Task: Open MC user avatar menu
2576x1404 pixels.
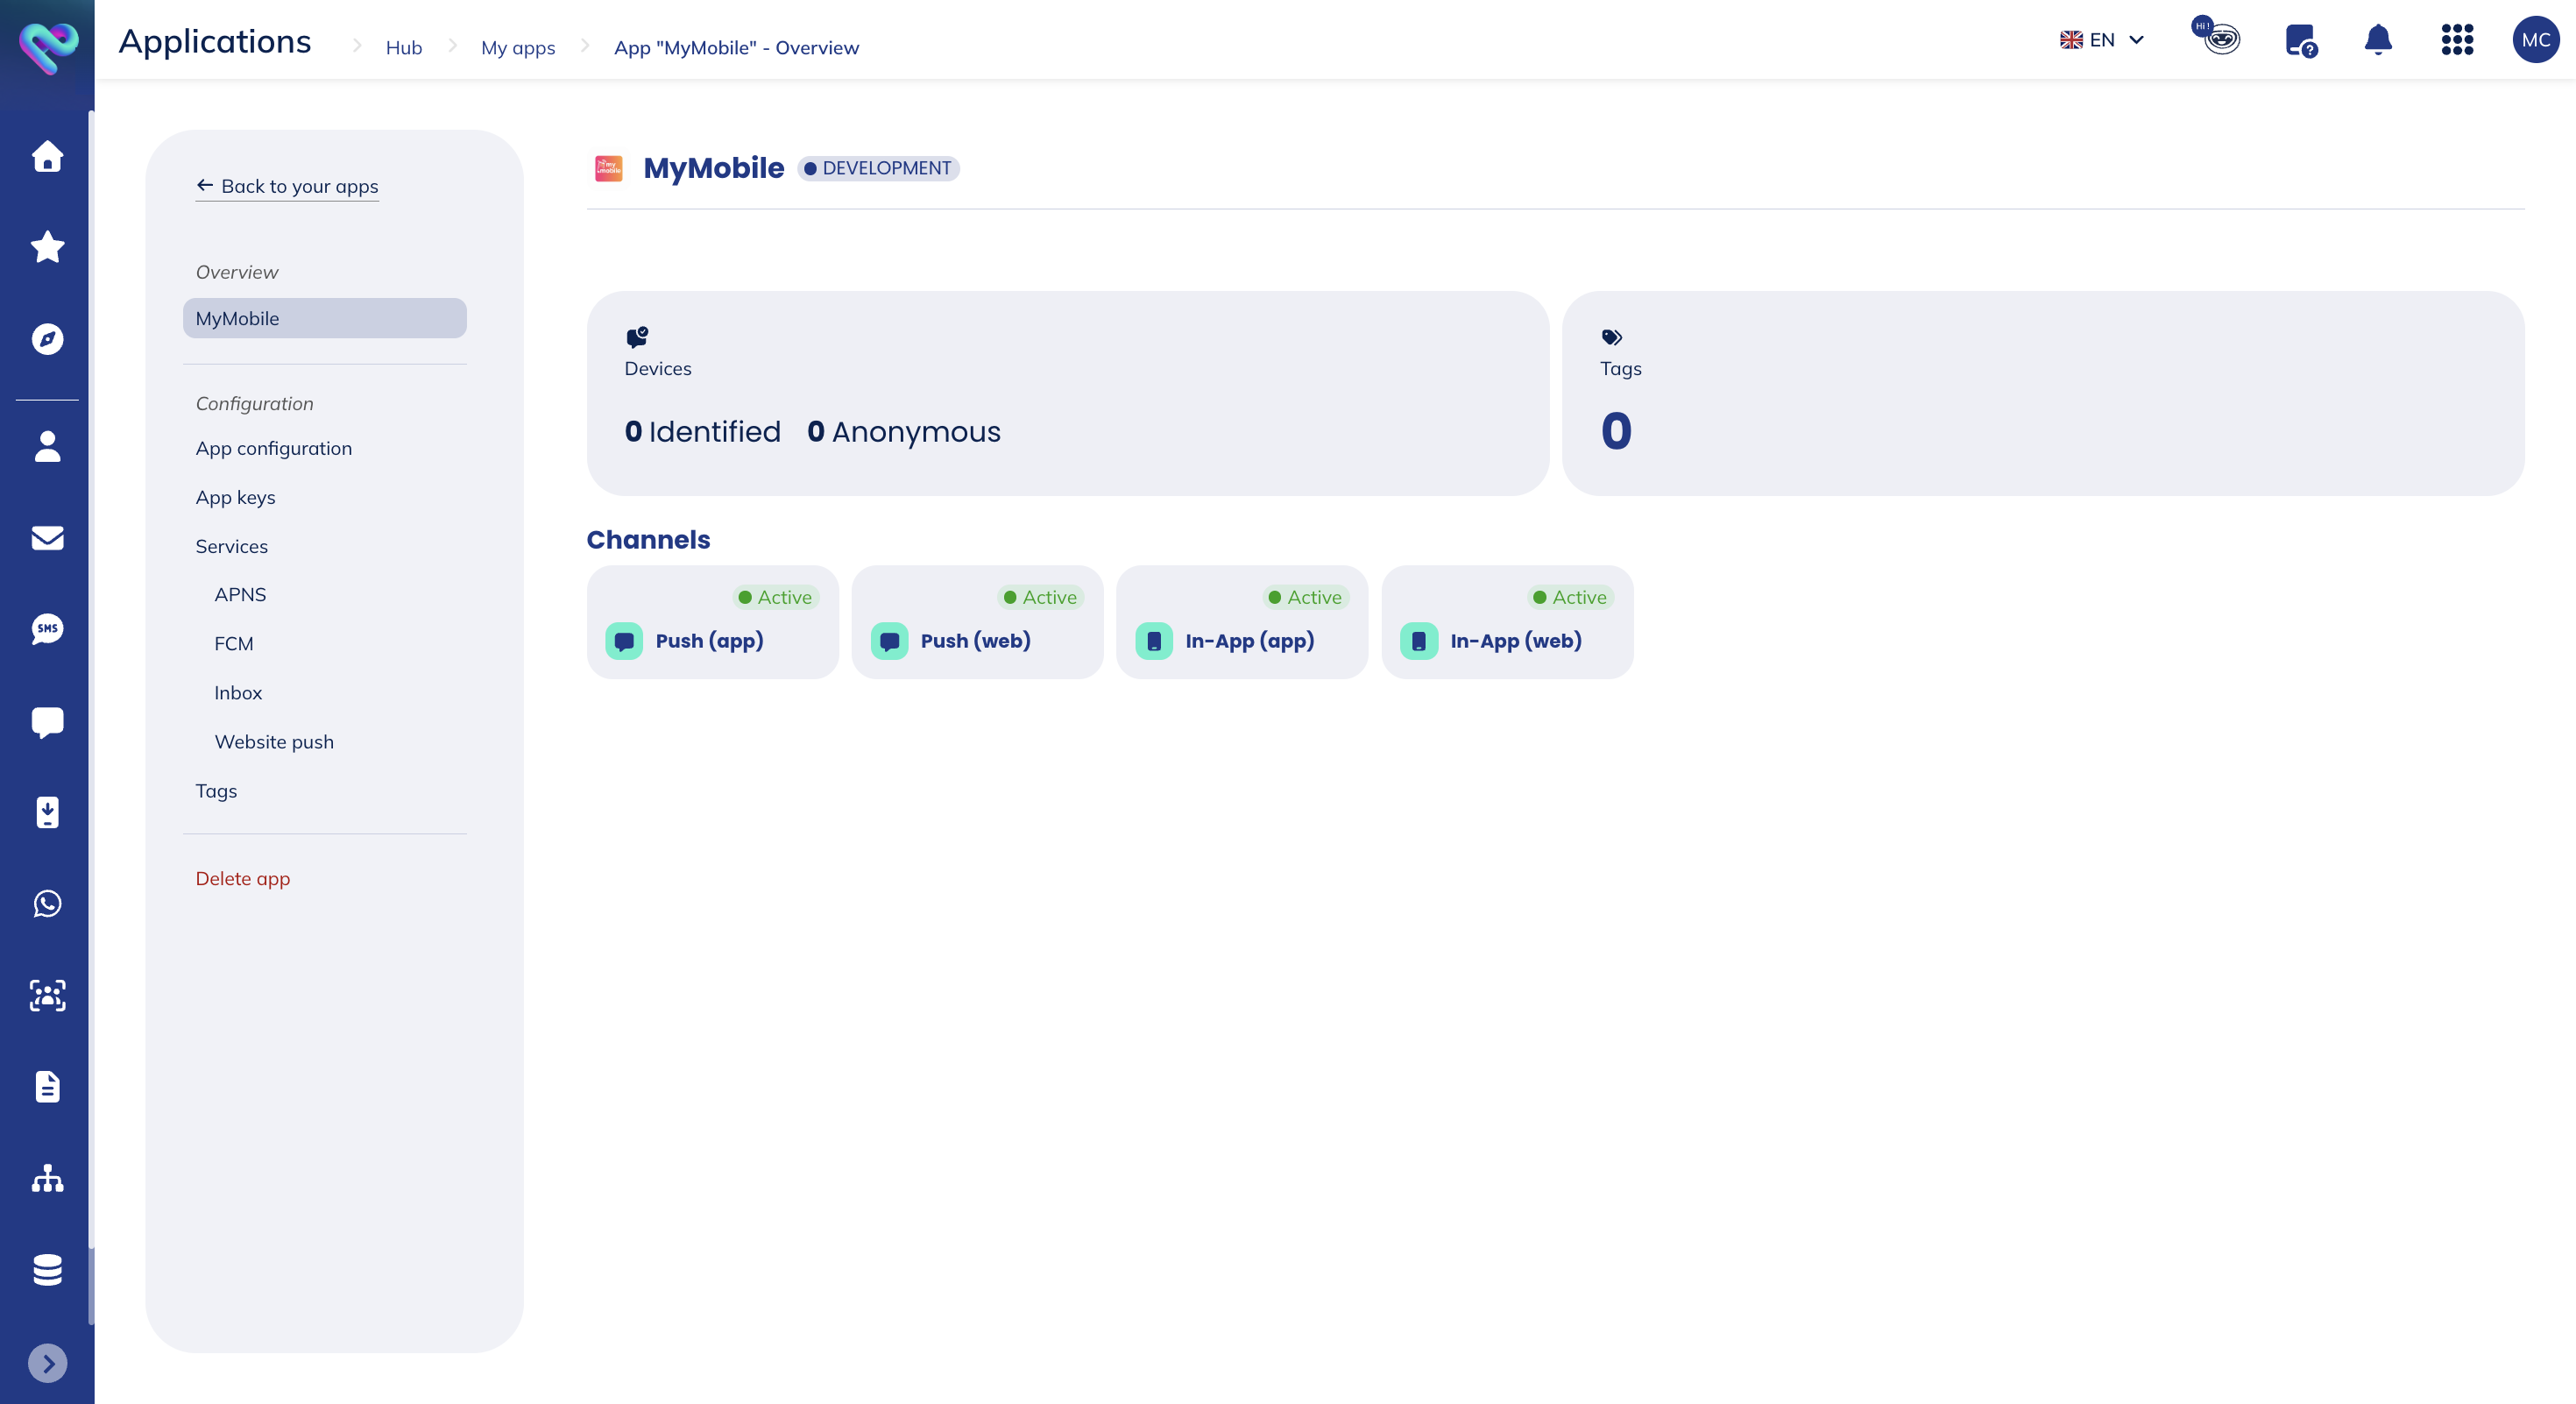Action: 2535,40
